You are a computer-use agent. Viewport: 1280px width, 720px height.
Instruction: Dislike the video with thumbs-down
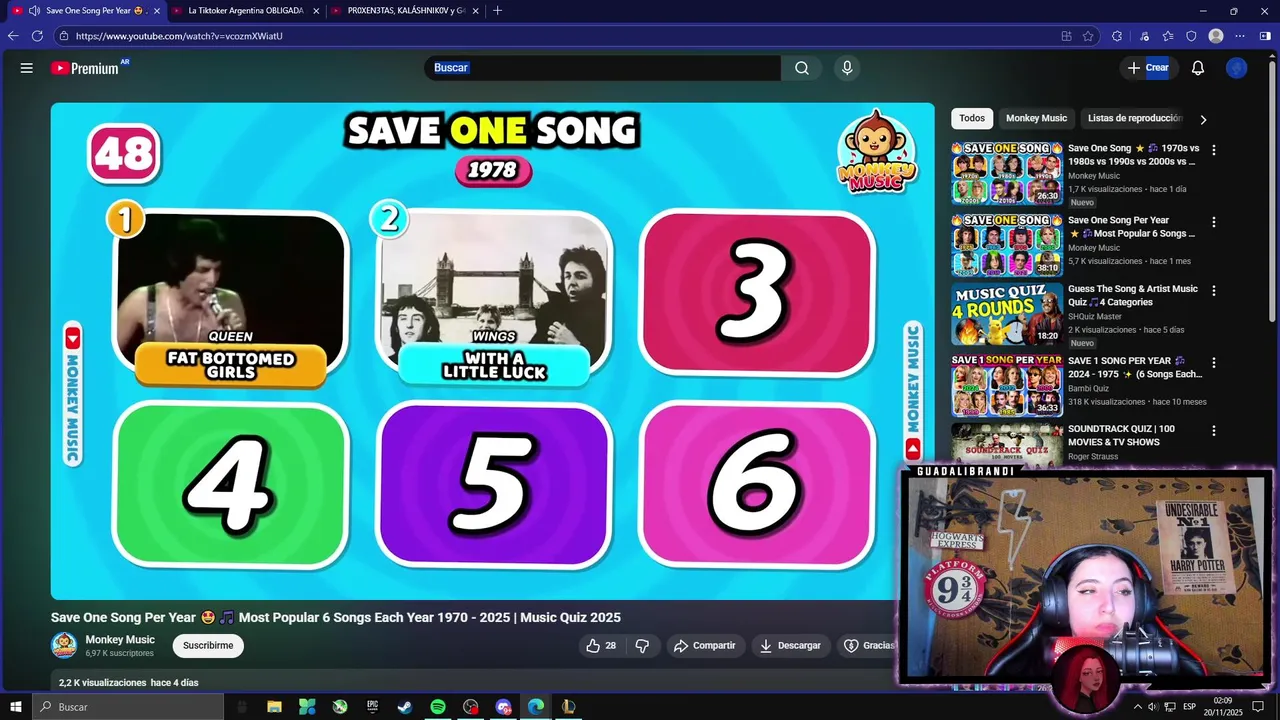(642, 646)
